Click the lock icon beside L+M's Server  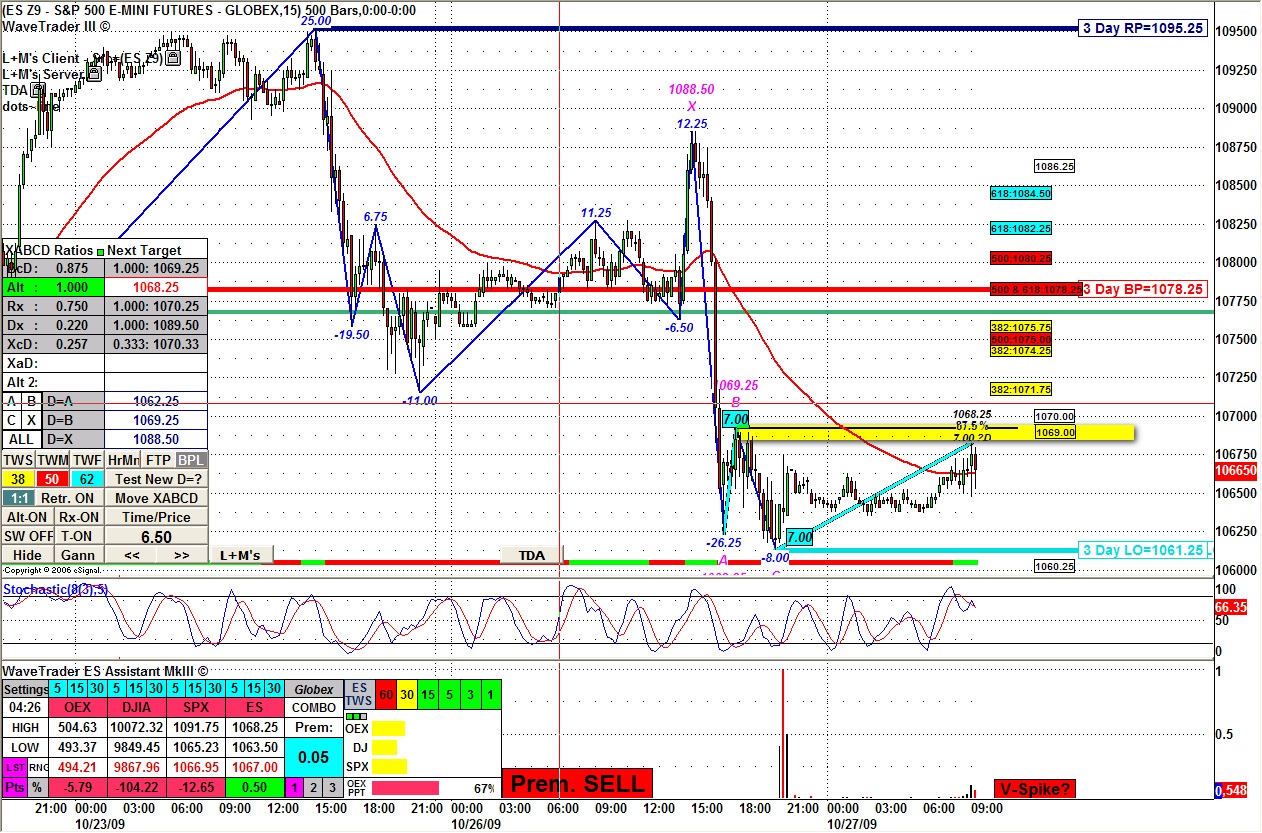[94, 74]
